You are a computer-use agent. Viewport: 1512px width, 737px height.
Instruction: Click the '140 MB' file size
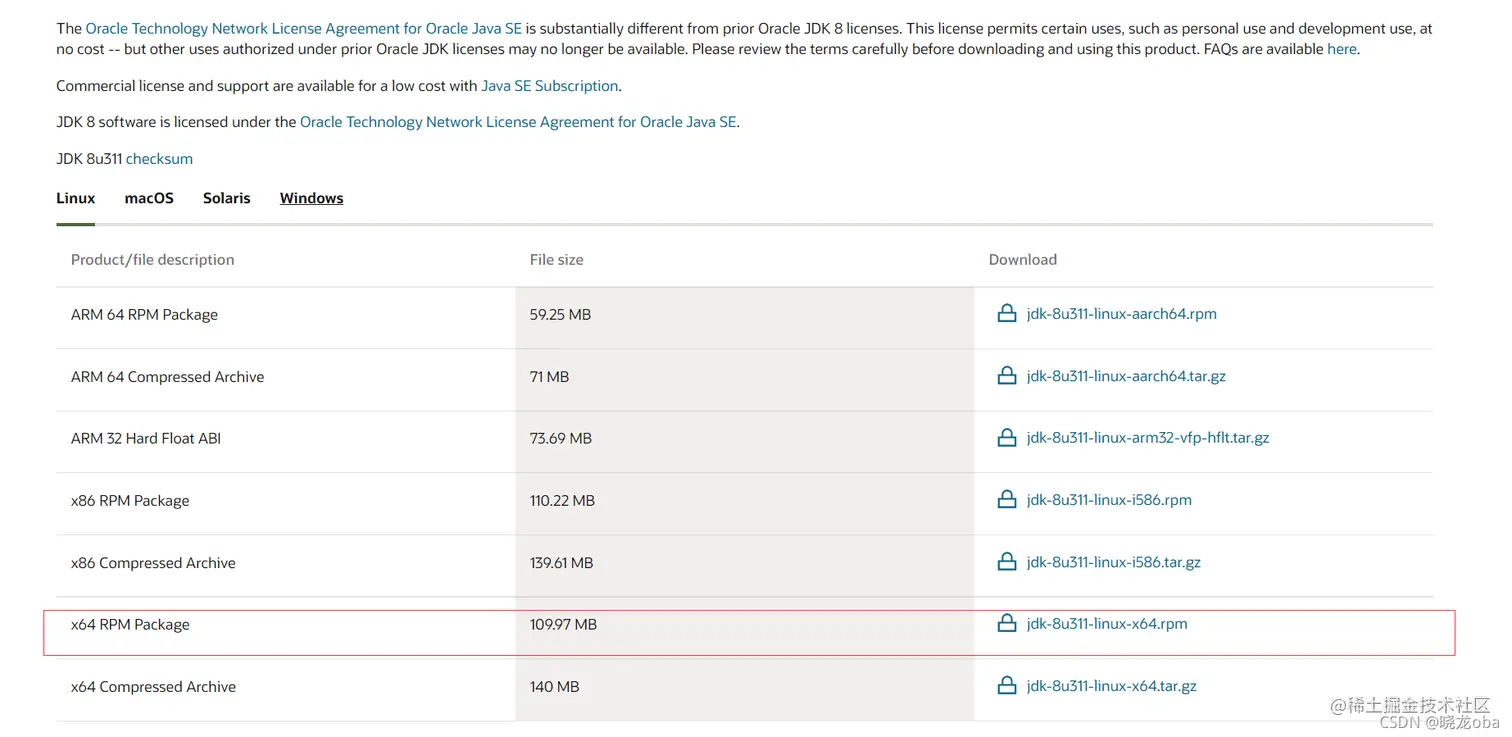tap(554, 686)
